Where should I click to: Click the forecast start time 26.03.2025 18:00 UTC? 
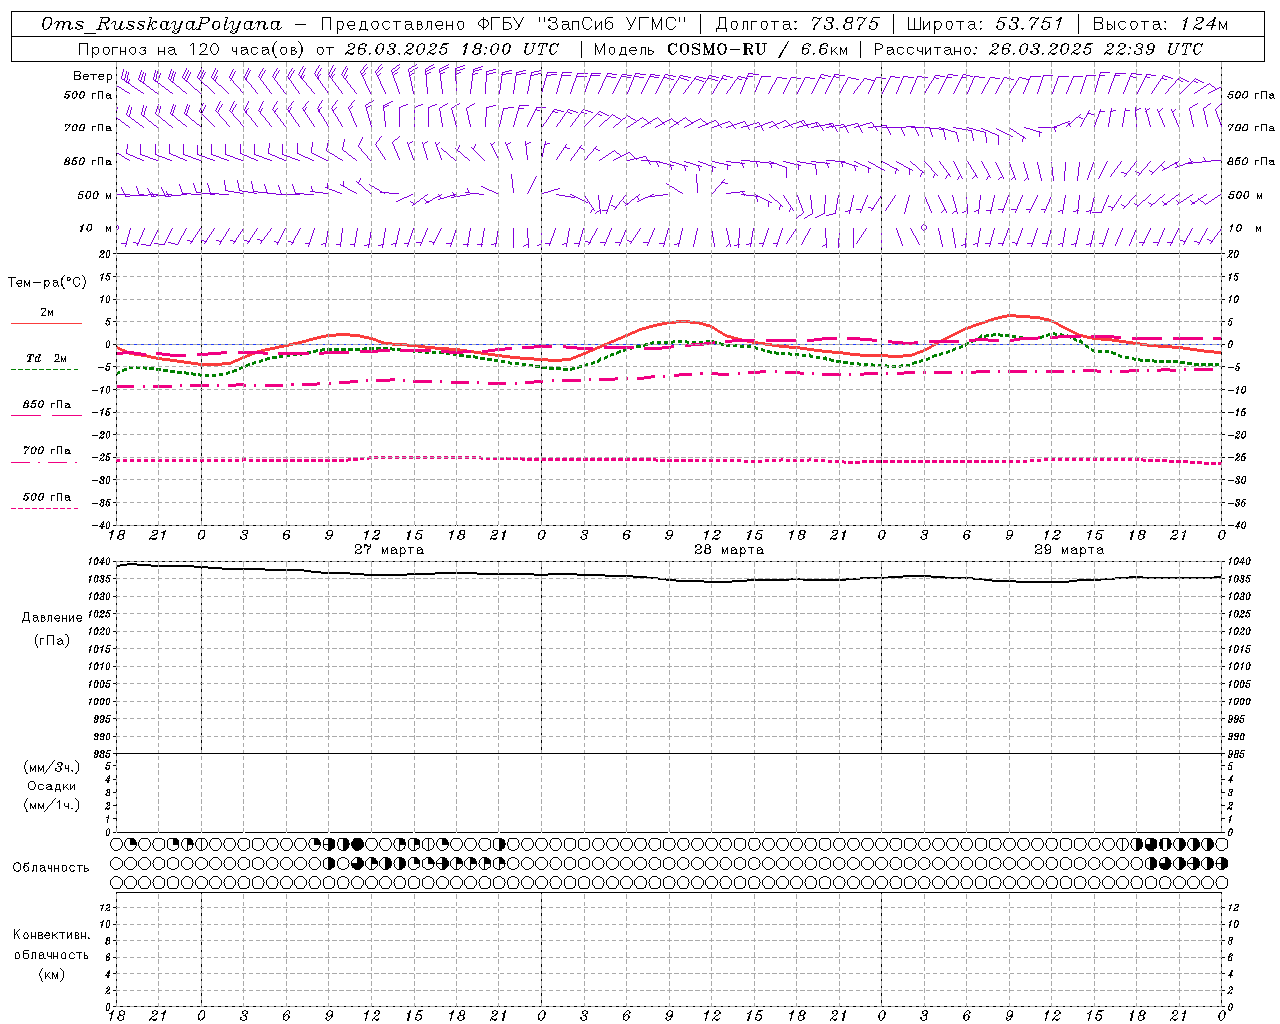click(x=452, y=49)
